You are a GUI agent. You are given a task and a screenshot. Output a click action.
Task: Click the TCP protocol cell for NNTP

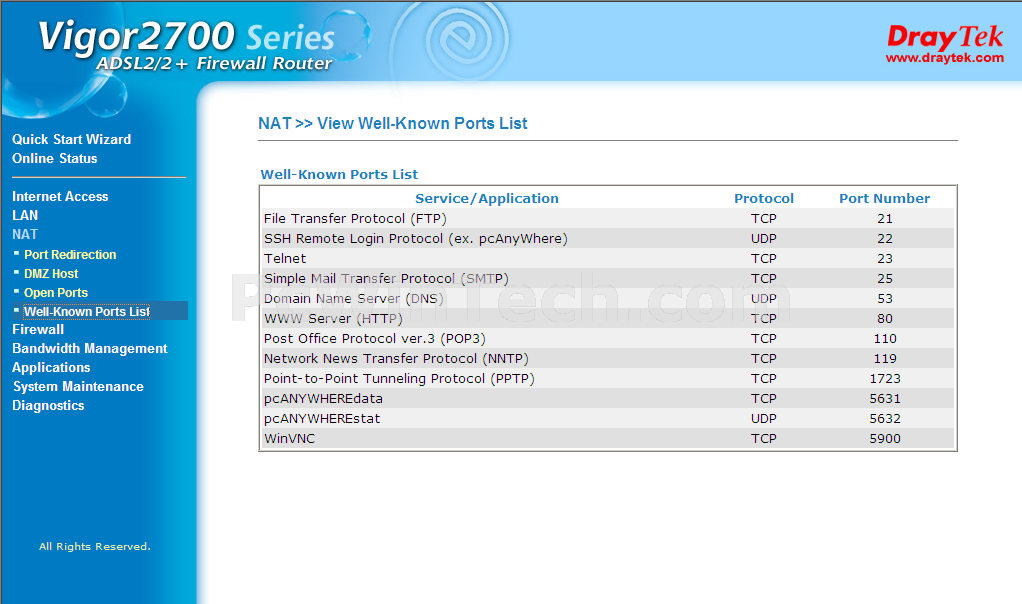[764, 358]
